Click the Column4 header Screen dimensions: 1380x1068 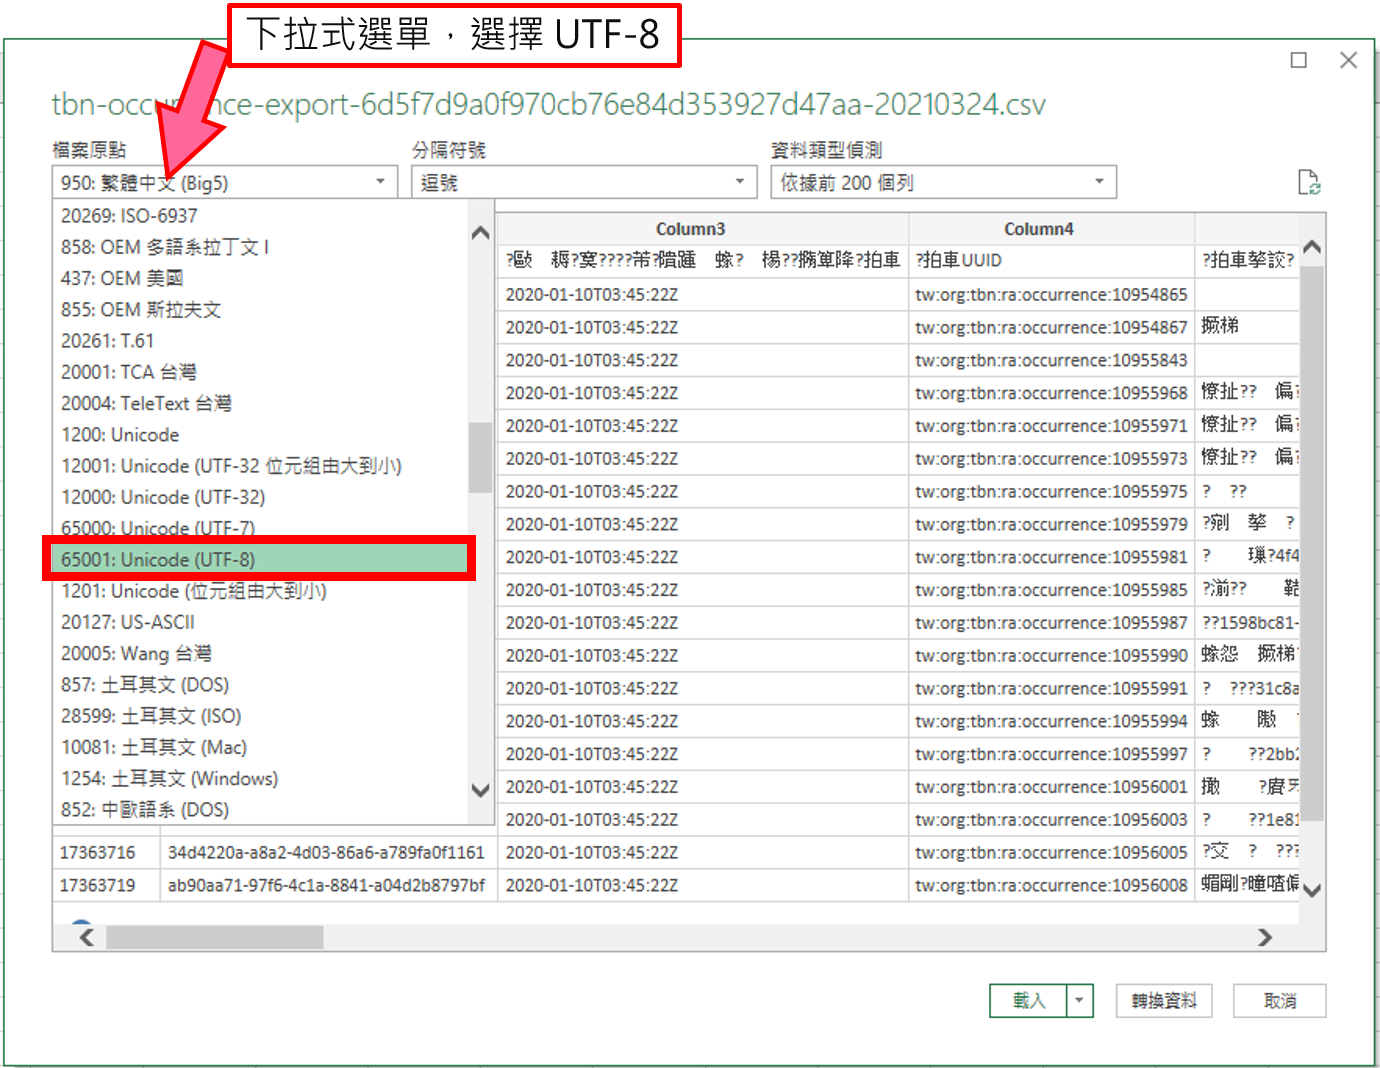click(x=1039, y=228)
